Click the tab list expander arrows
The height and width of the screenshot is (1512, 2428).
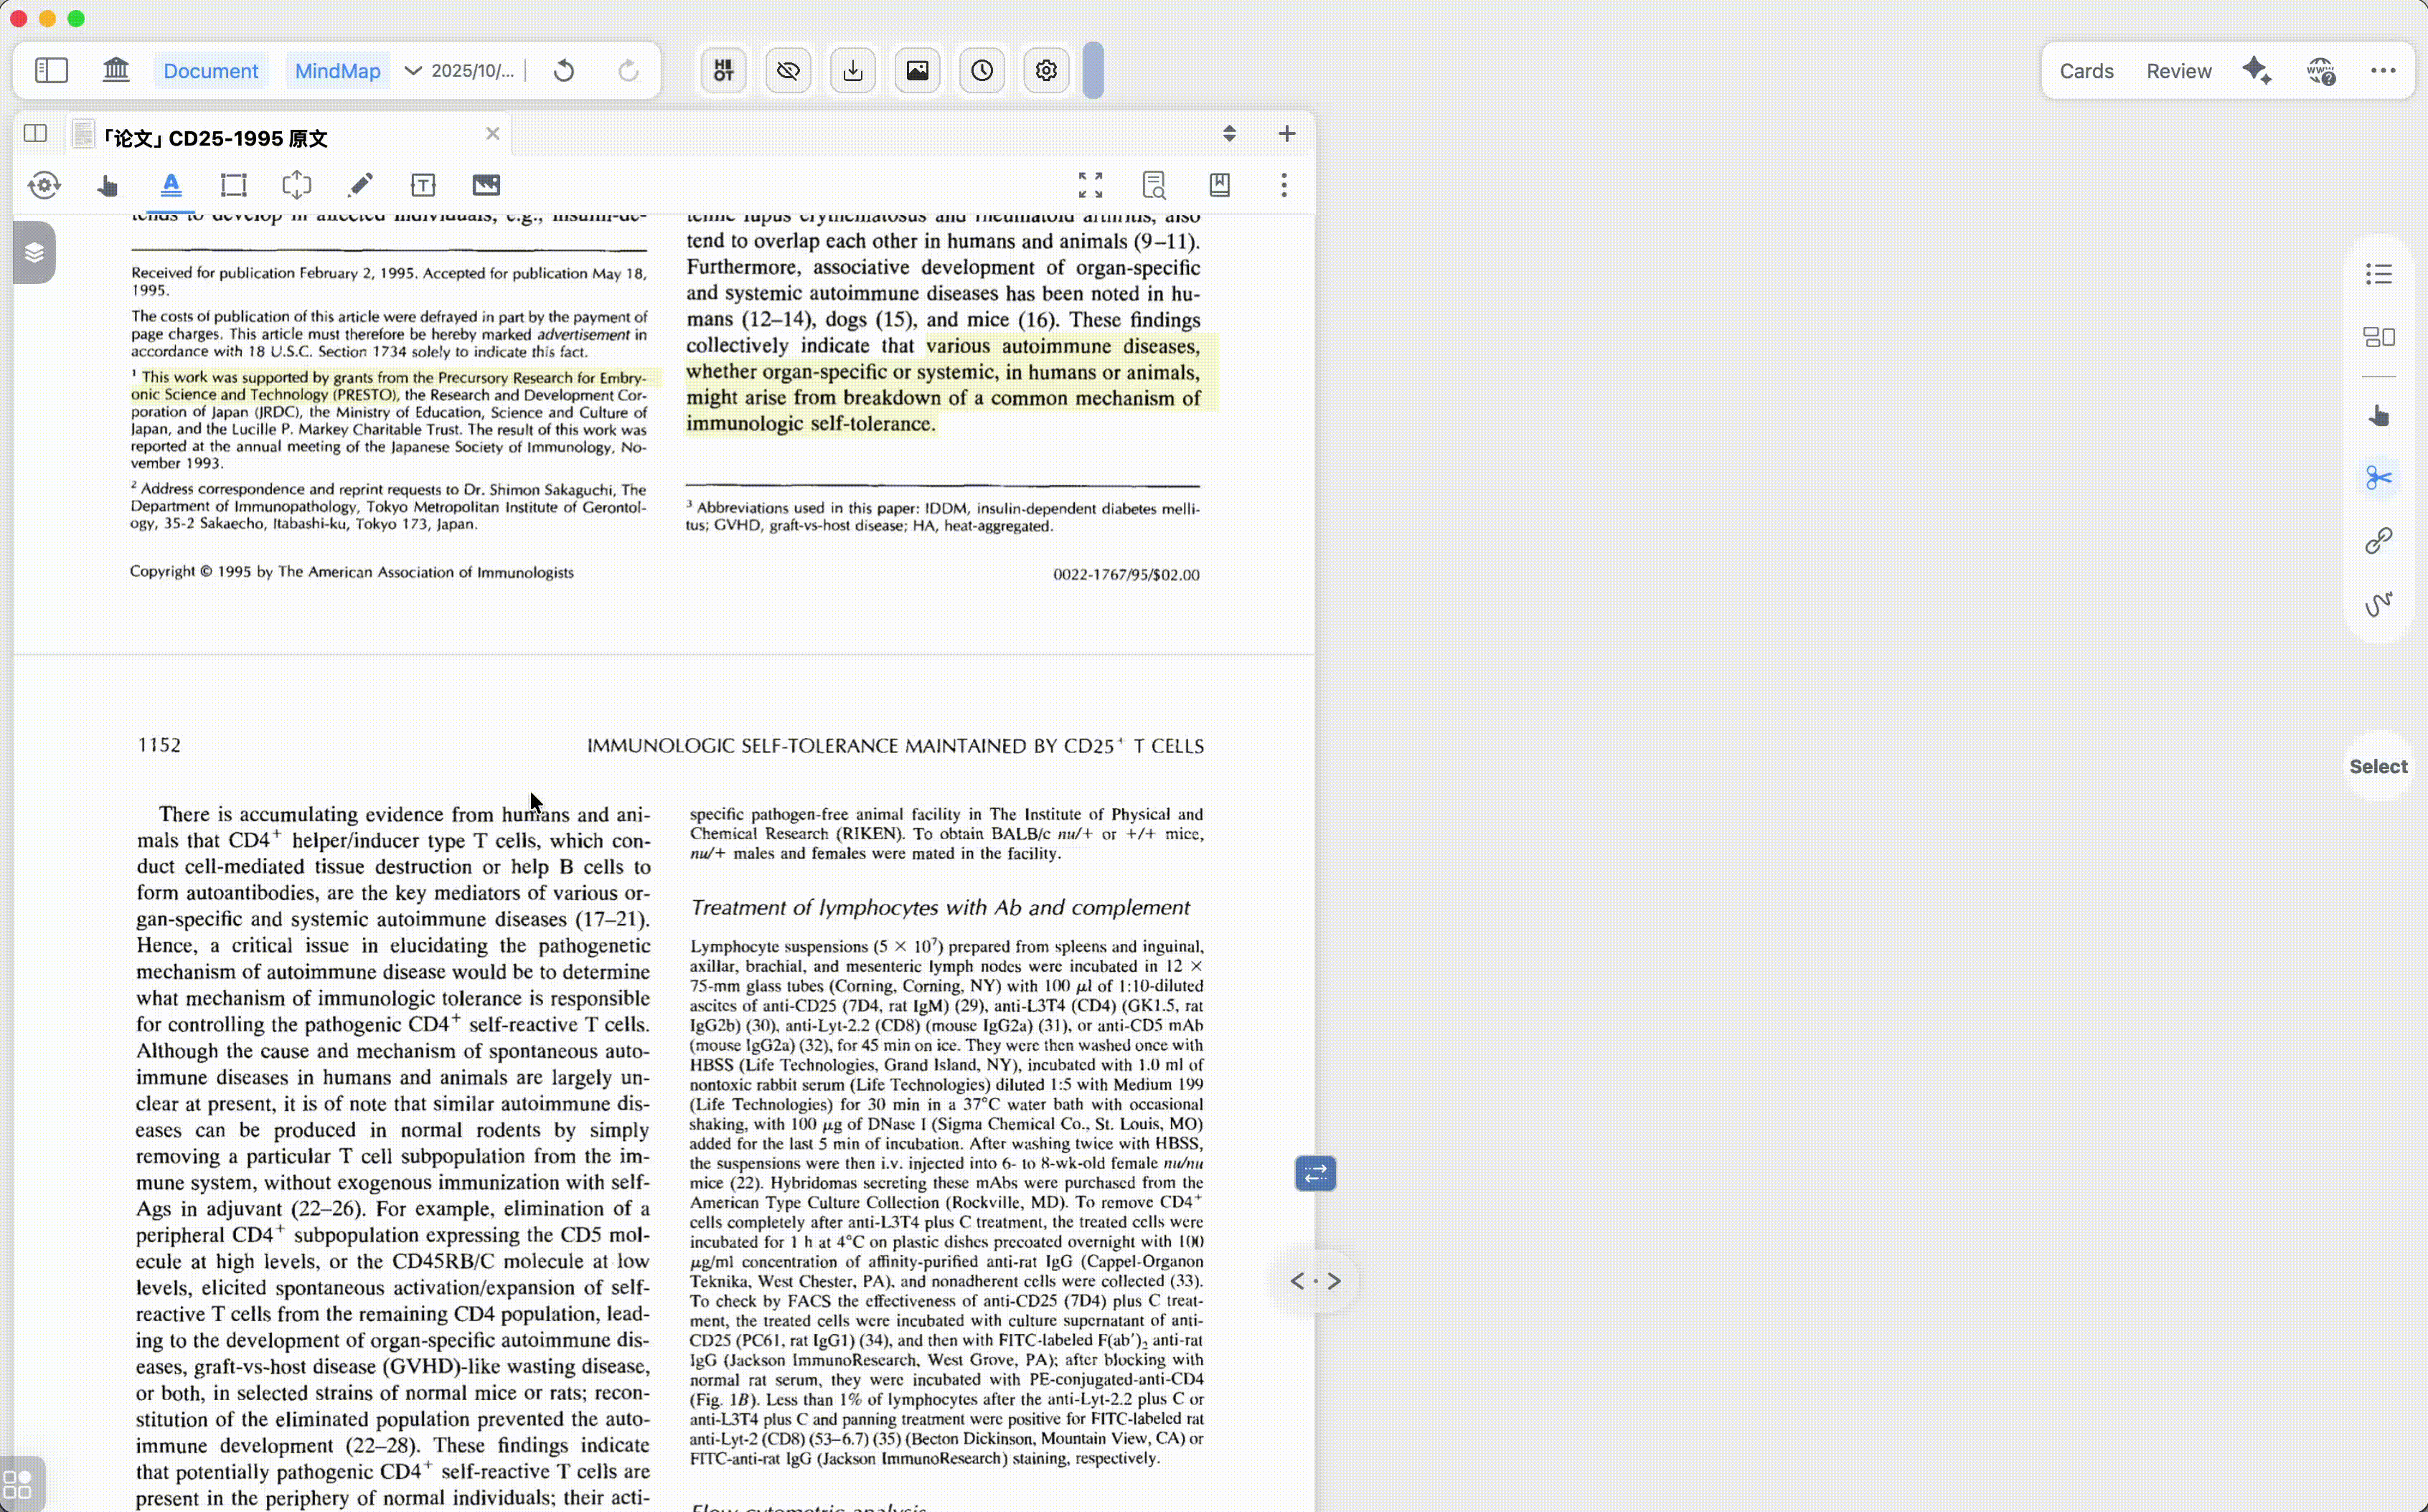click(1229, 133)
